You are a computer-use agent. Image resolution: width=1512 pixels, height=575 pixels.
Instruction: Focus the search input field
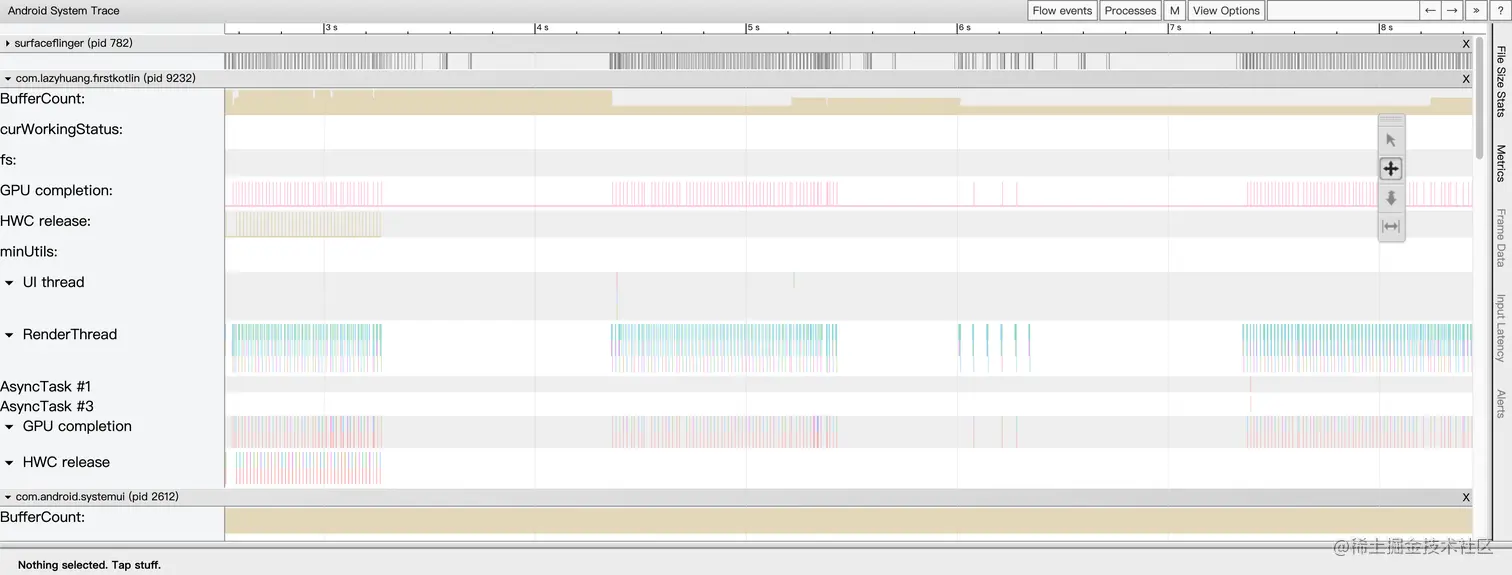pos(1343,11)
